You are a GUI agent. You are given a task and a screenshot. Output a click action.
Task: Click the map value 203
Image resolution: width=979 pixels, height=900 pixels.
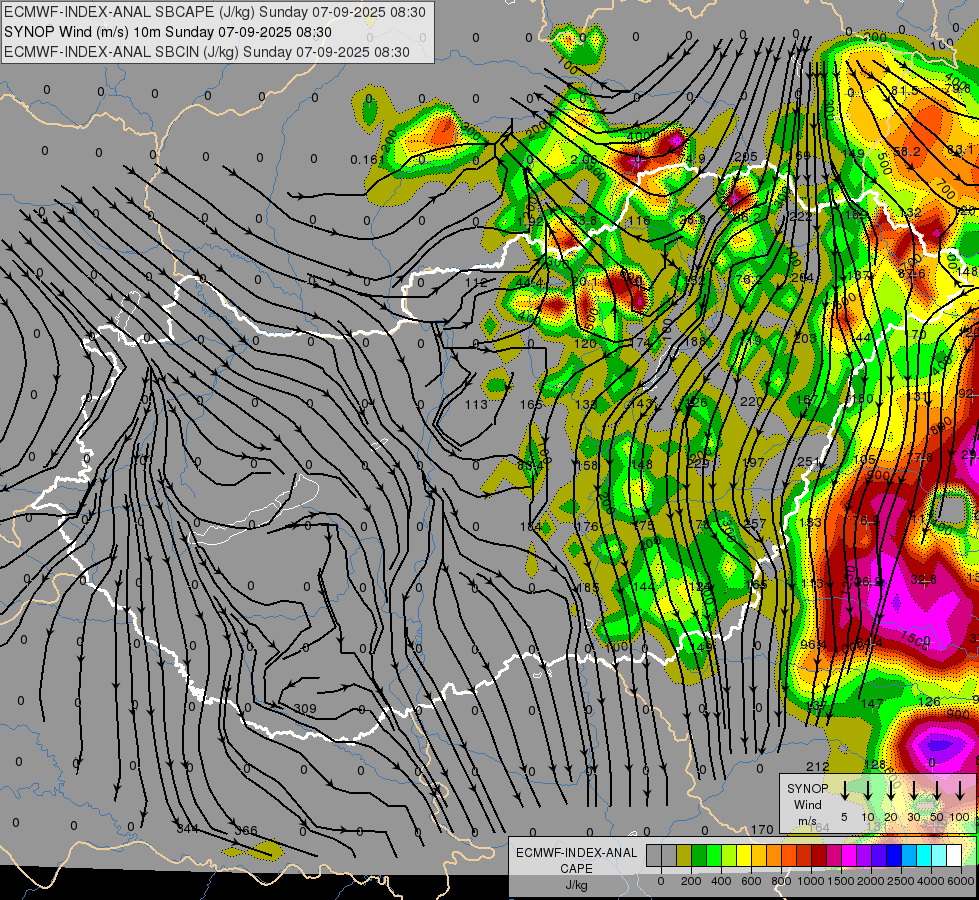pos(805,338)
